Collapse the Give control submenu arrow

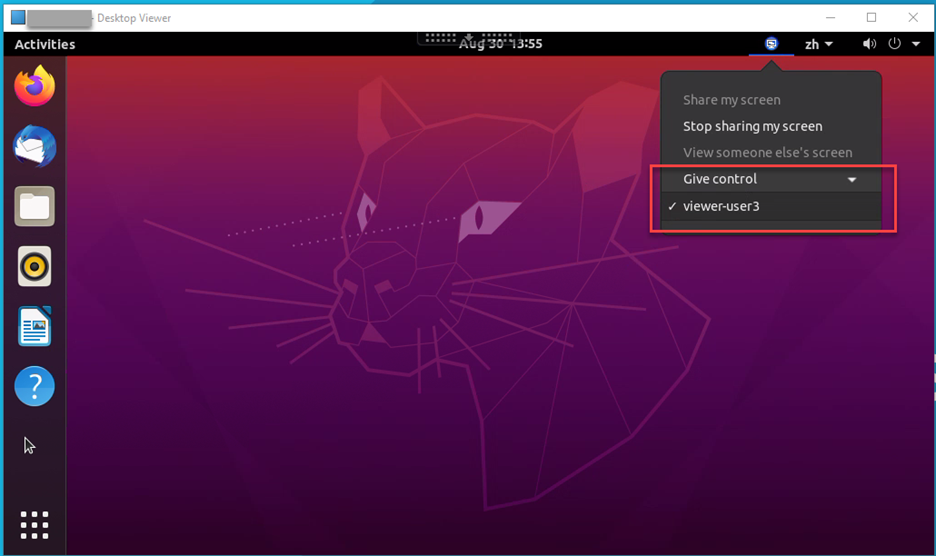point(852,180)
